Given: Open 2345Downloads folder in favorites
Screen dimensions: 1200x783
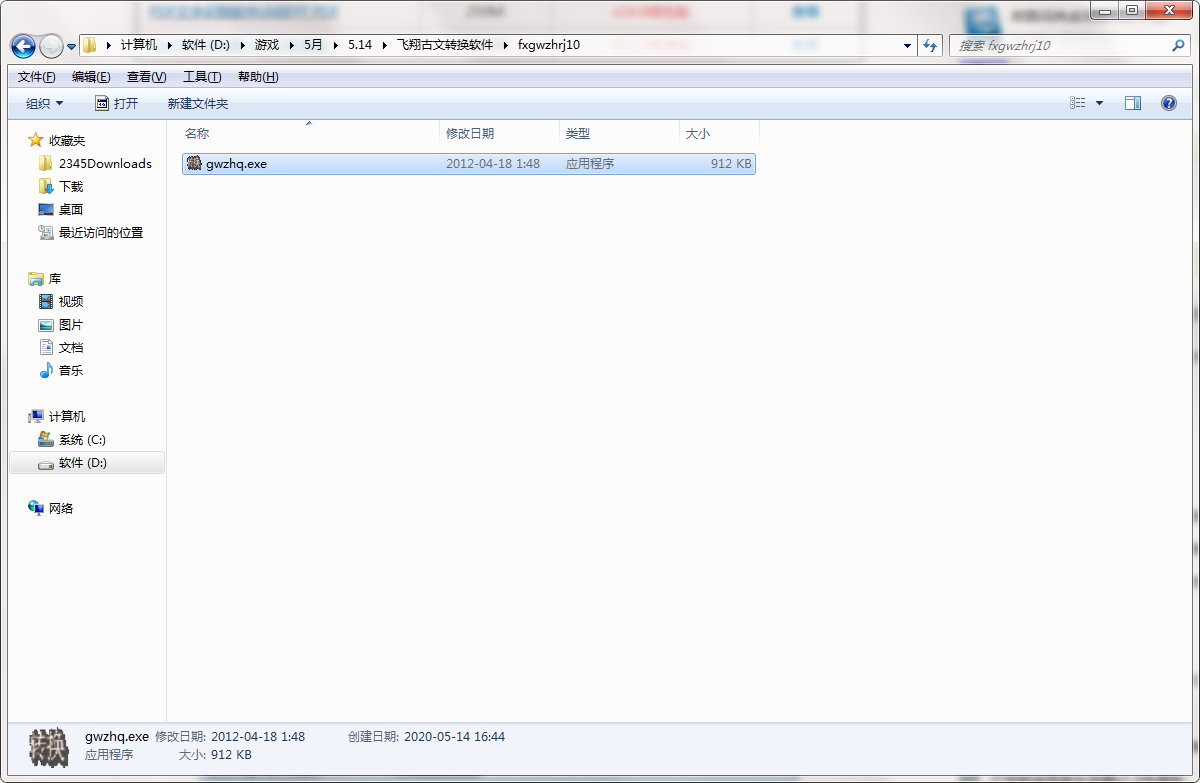Looking at the screenshot, I should [x=105, y=163].
